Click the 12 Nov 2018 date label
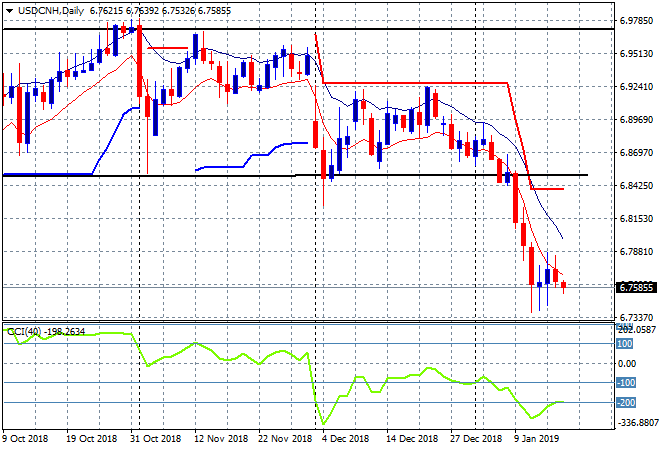660x450 pixels. click(x=220, y=439)
